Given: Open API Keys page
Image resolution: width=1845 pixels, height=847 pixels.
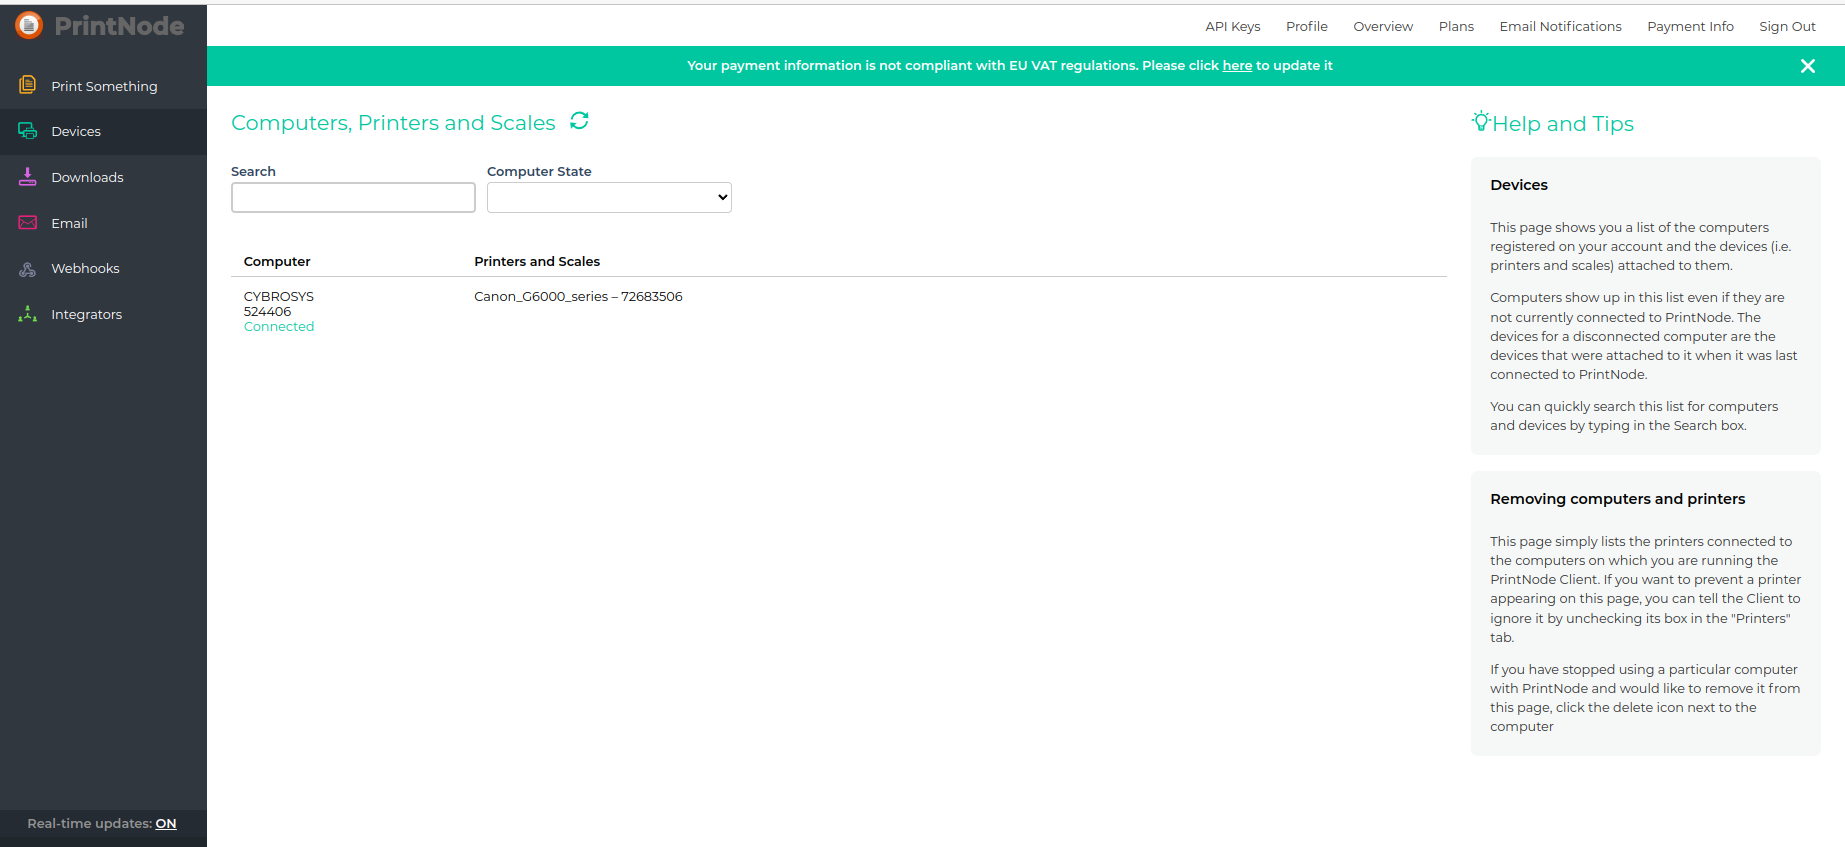Looking at the screenshot, I should coord(1233,26).
